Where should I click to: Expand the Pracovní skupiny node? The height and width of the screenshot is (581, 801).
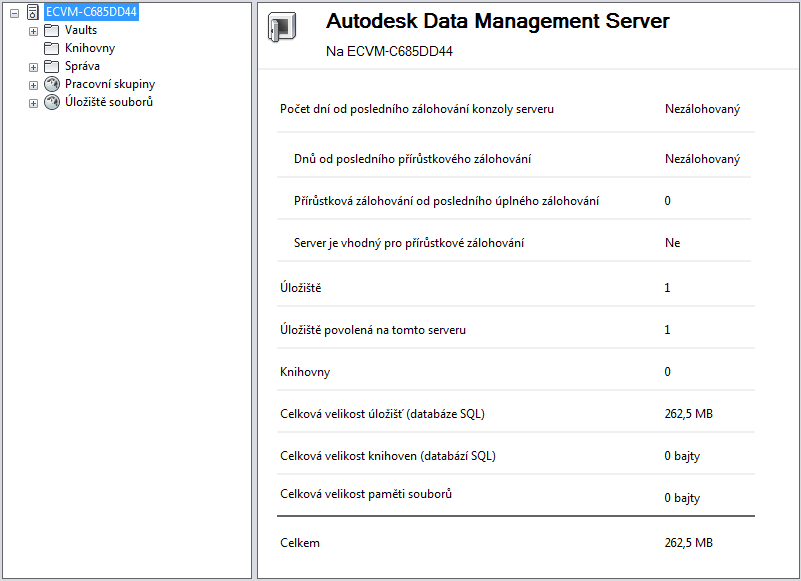coord(33,85)
